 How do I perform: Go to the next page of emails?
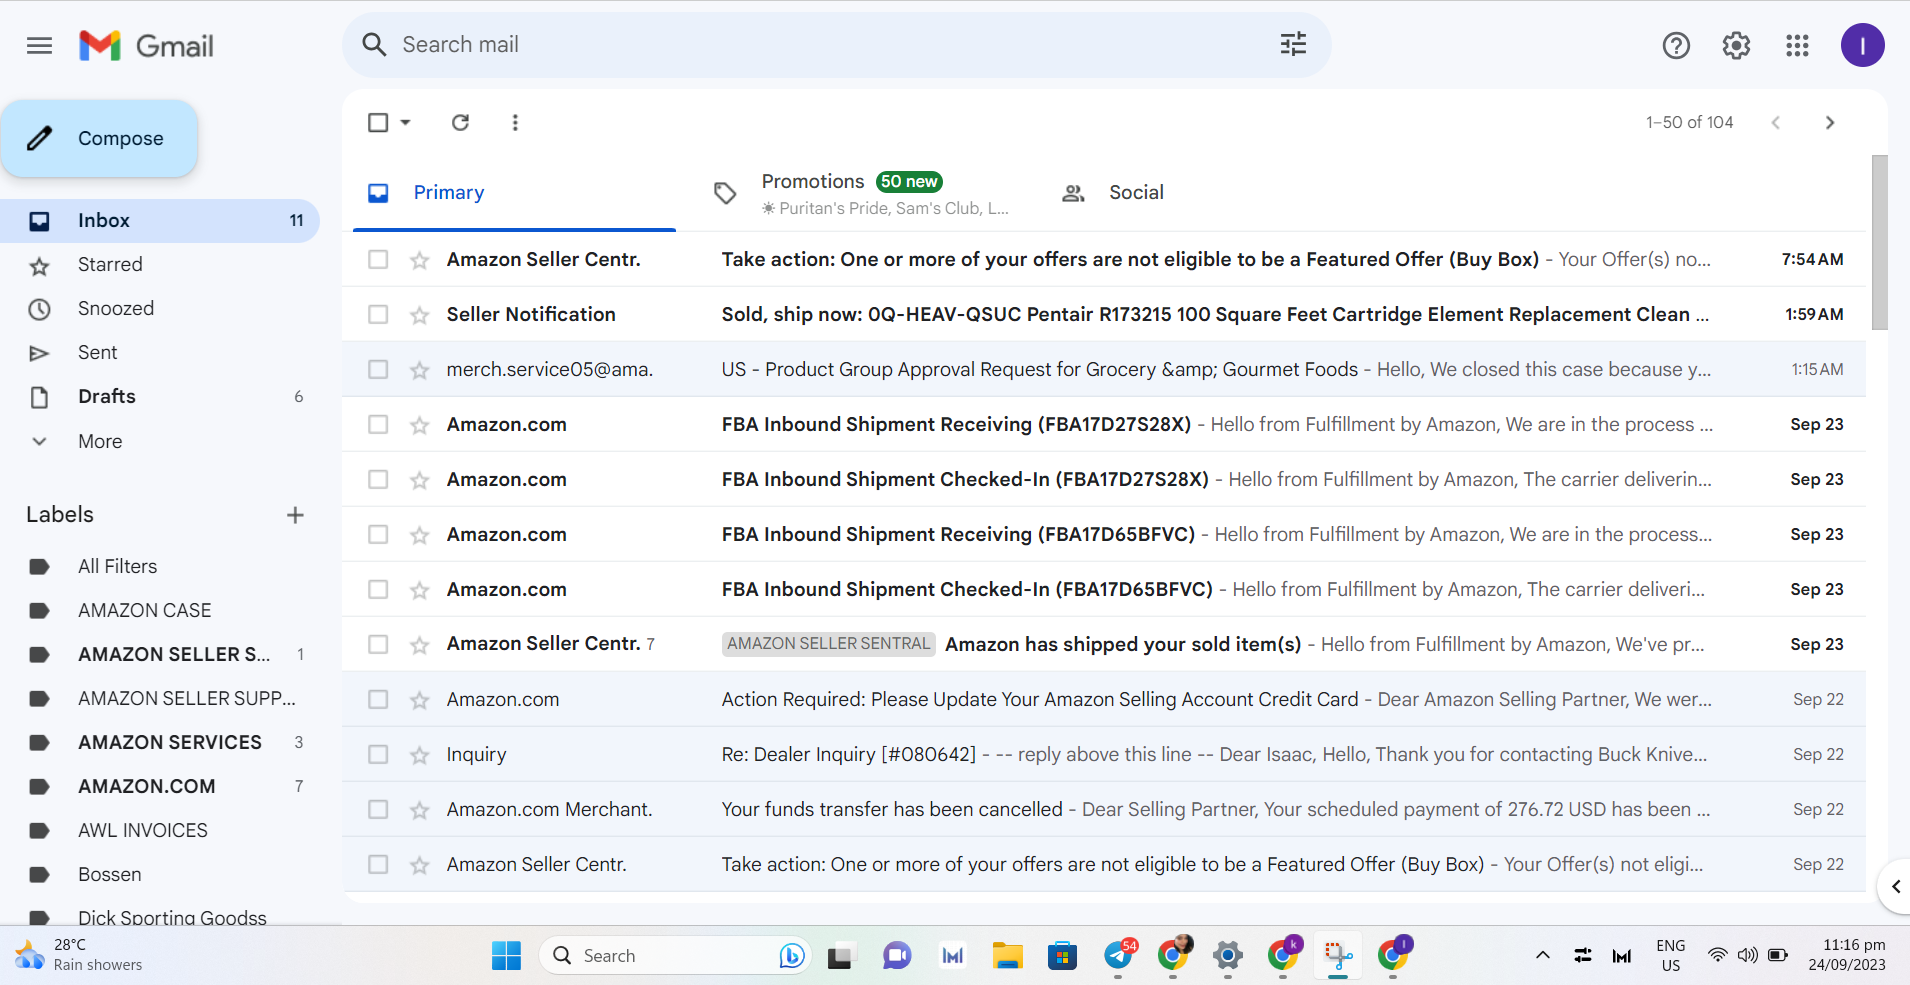point(1830,122)
